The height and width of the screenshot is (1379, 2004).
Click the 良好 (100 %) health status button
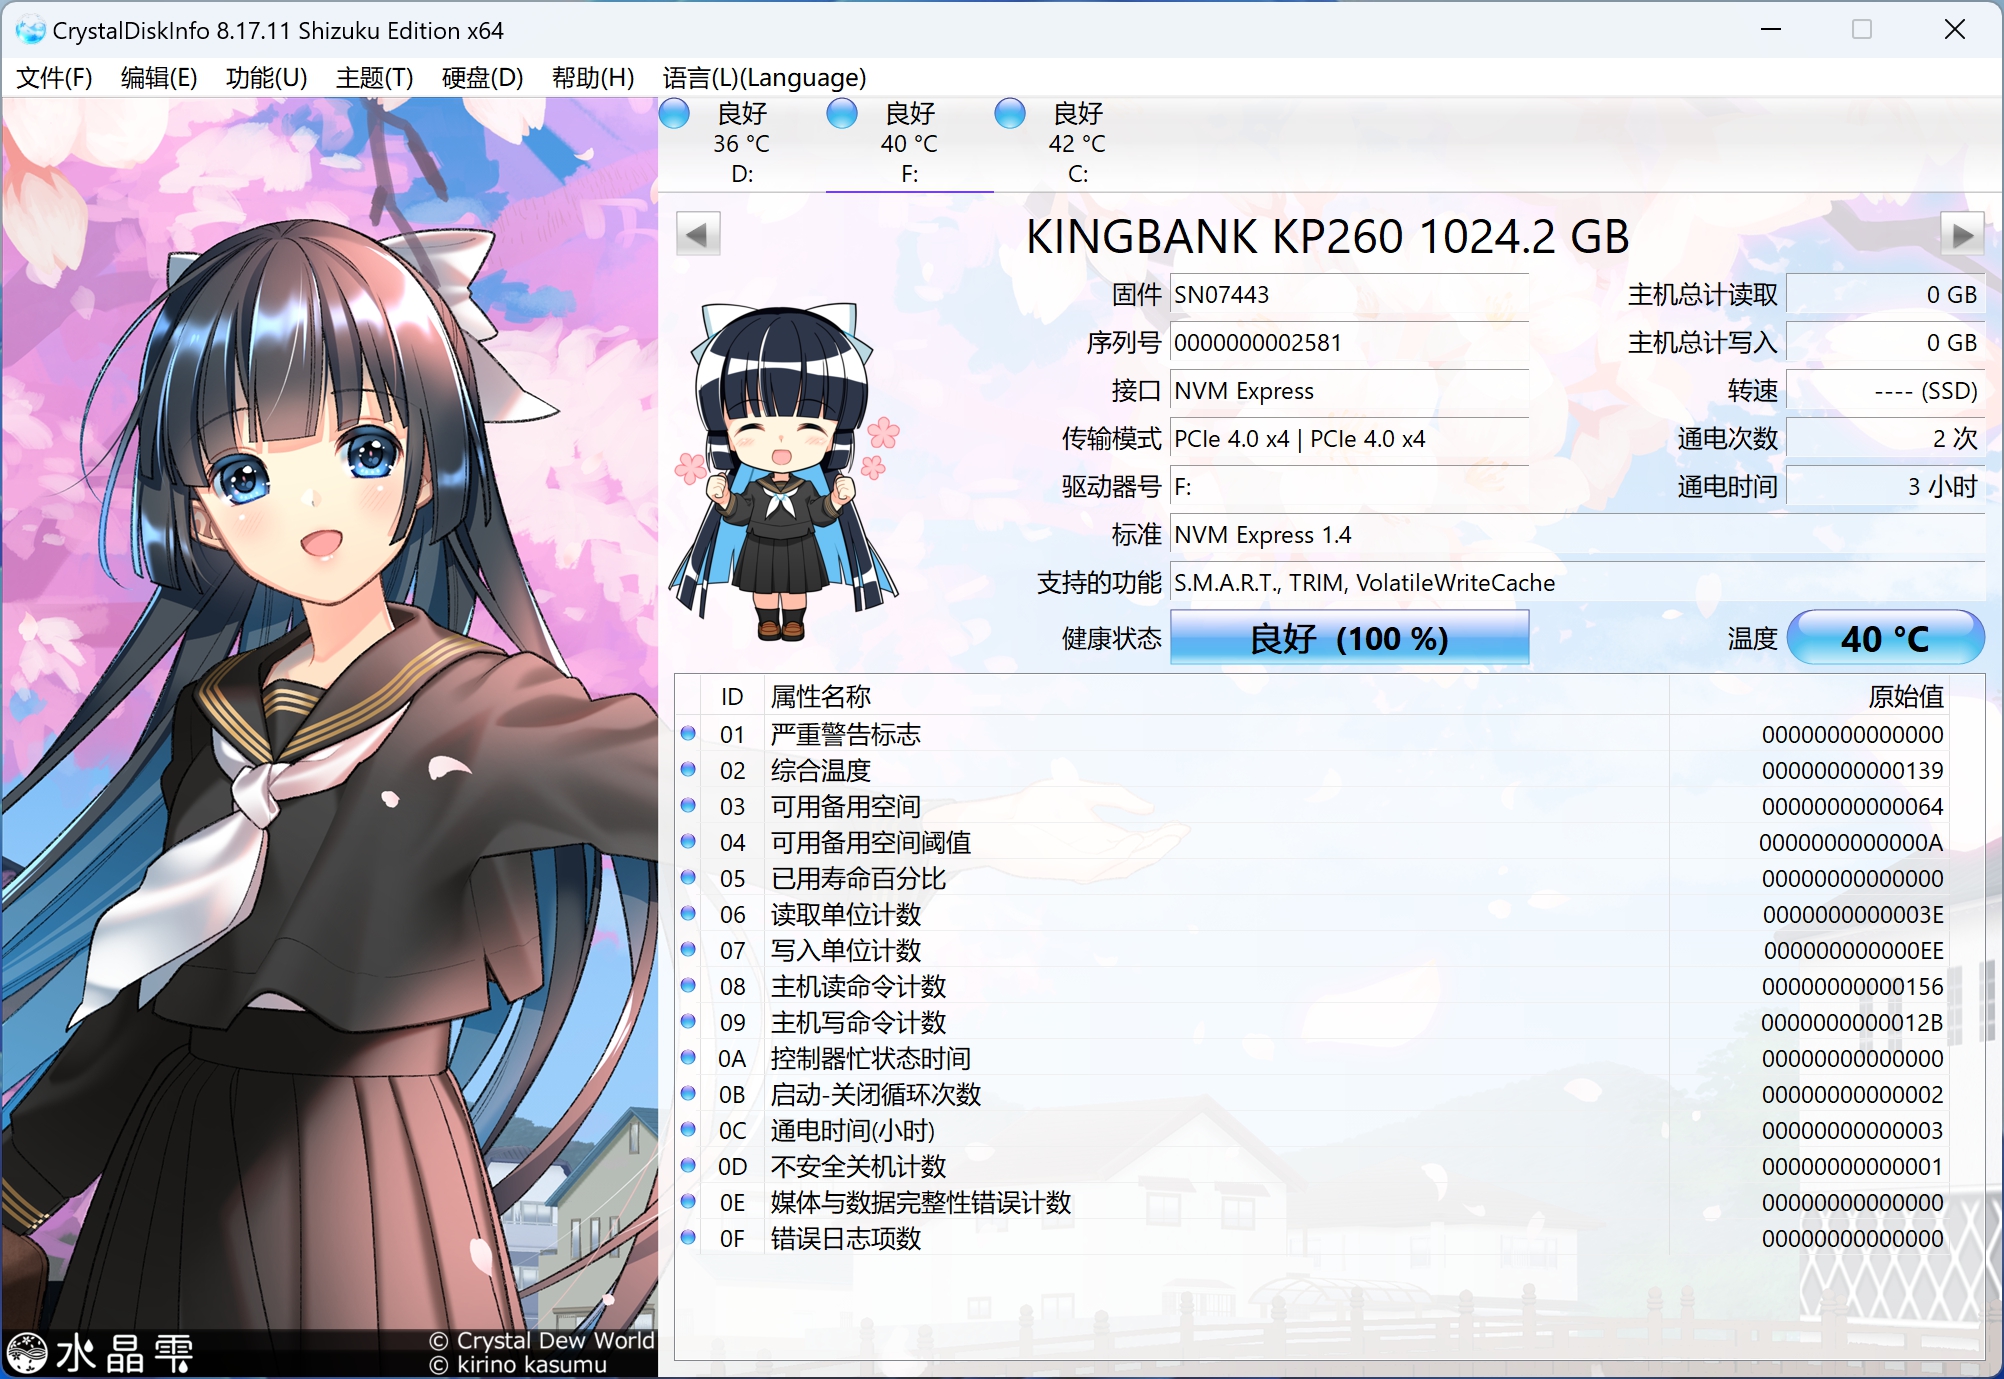tap(1349, 637)
